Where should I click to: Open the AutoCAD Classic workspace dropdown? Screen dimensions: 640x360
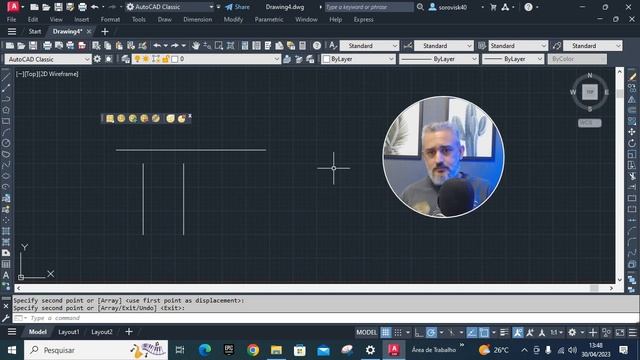coord(48,59)
